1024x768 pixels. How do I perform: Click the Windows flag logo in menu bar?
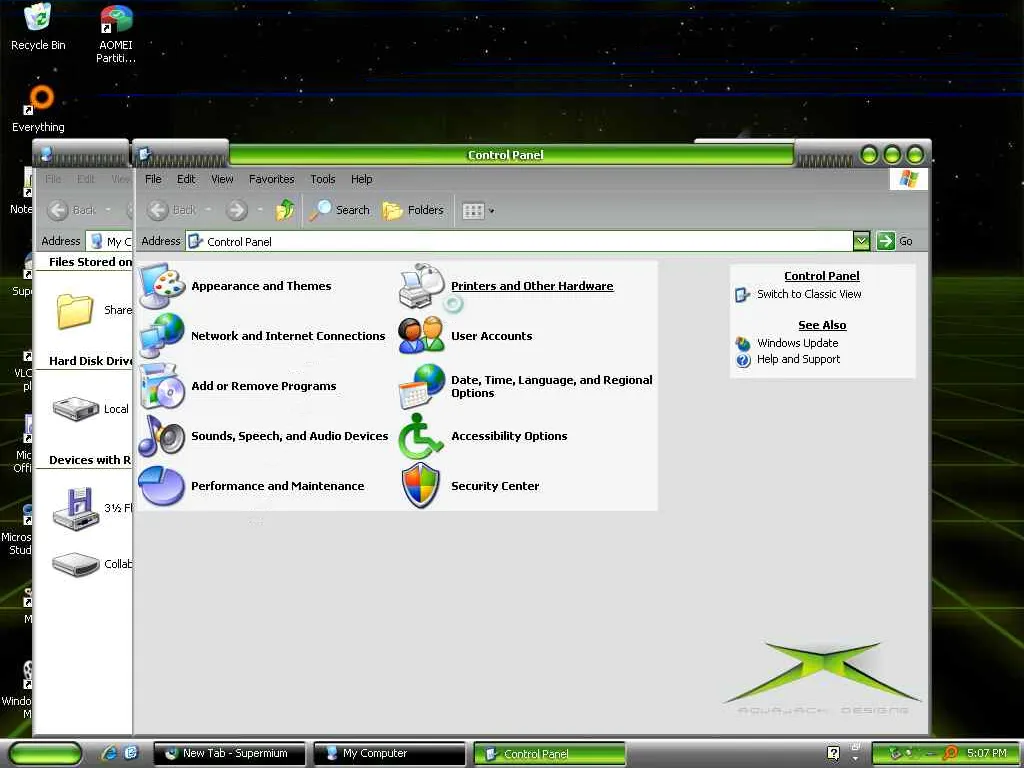[908, 179]
